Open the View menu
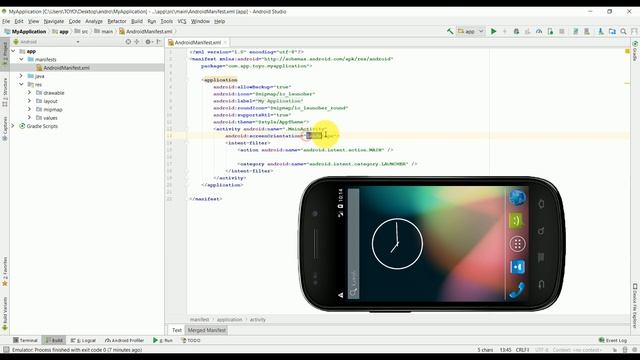The width and height of the screenshot is (640, 360). click(33, 21)
